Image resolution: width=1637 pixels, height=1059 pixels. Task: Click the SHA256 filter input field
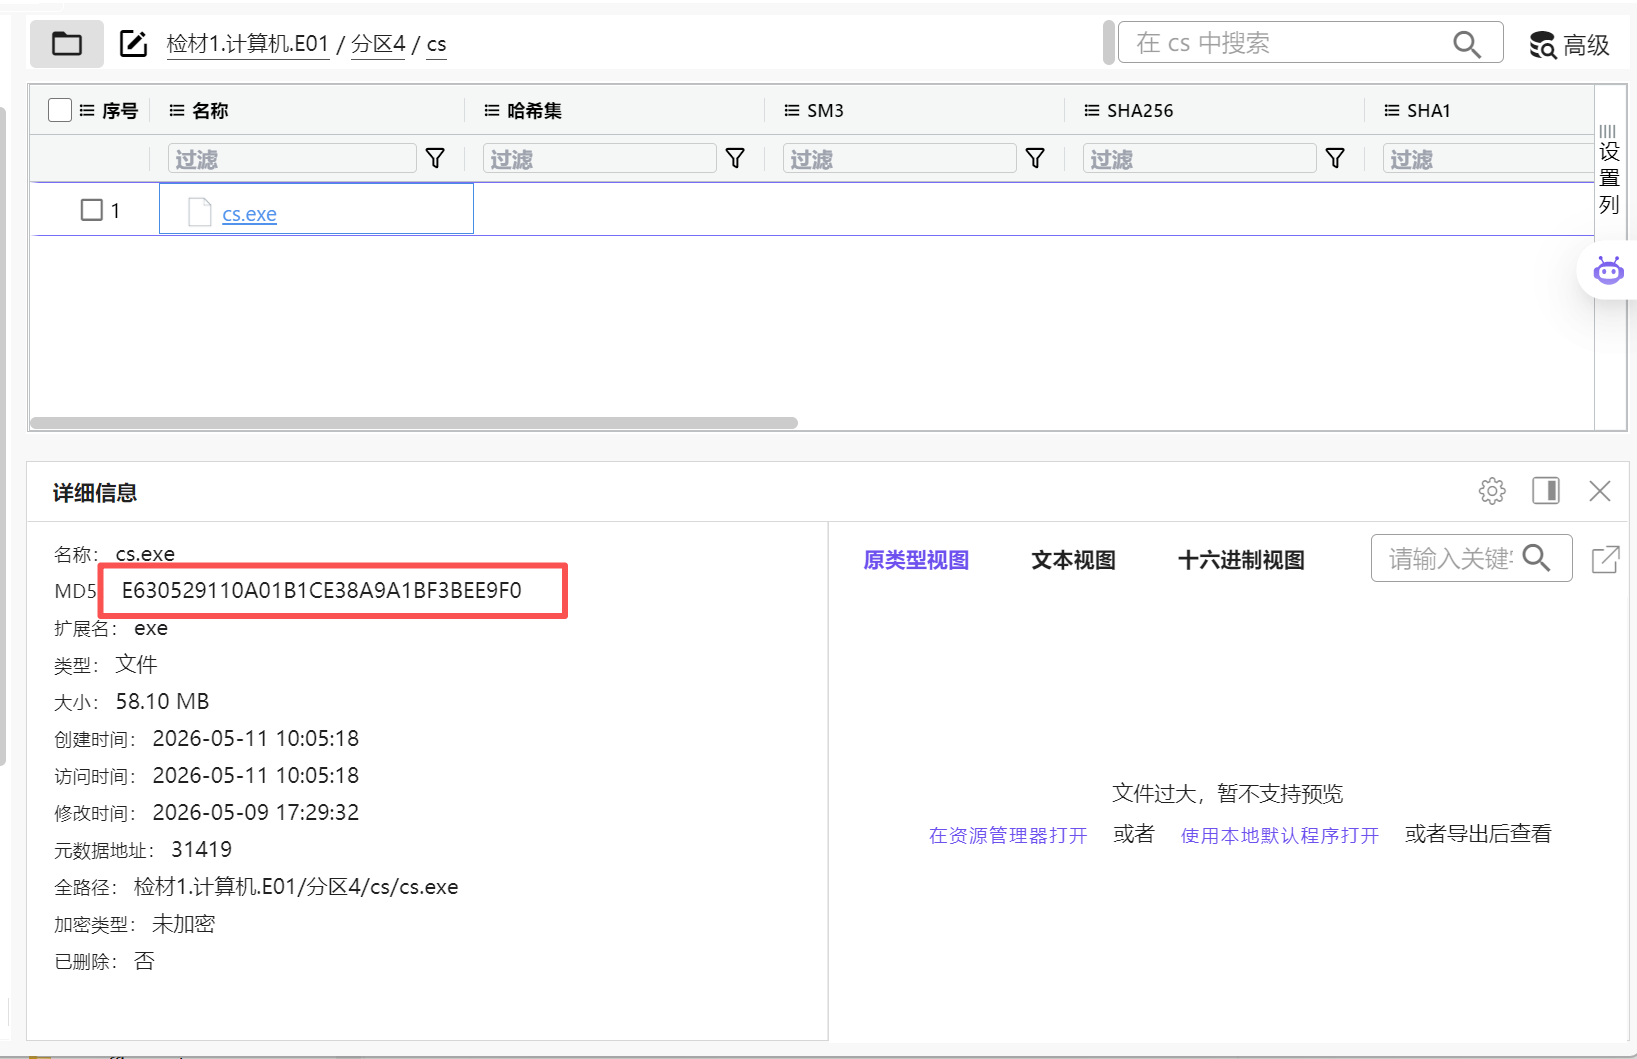point(1200,158)
